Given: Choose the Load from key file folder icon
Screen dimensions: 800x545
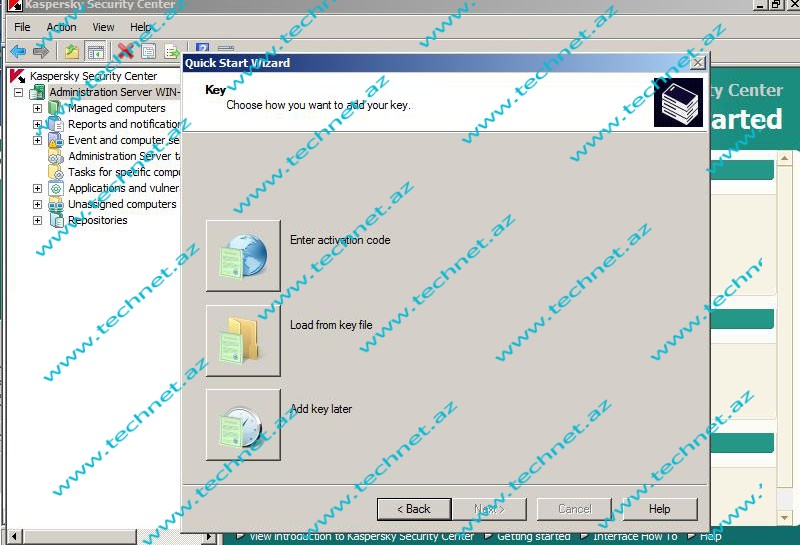Looking at the screenshot, I should pyautogui.click(x=243, y=341).
